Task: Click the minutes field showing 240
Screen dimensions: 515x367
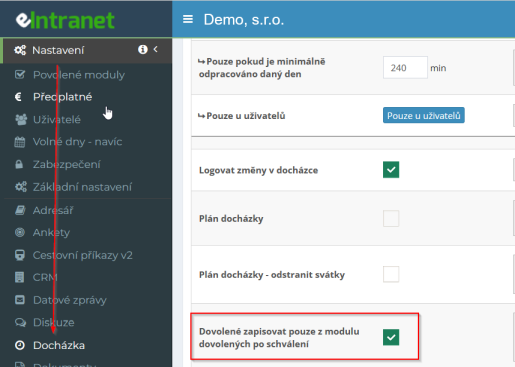Action: (405, 68)
